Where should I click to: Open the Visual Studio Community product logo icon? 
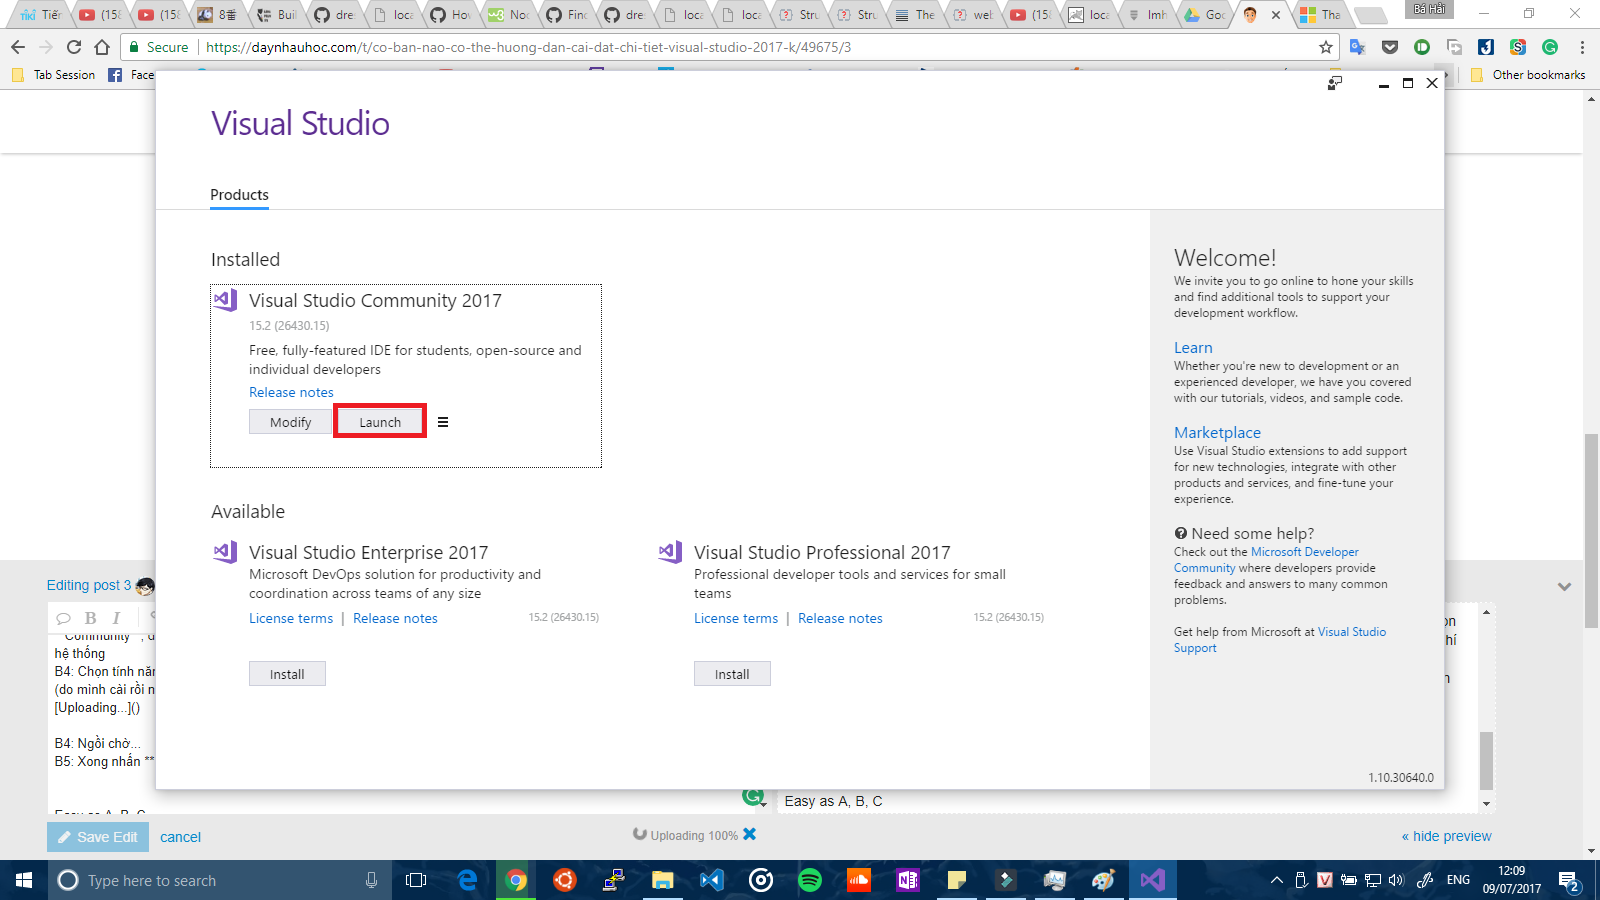[x=224, y=299]
